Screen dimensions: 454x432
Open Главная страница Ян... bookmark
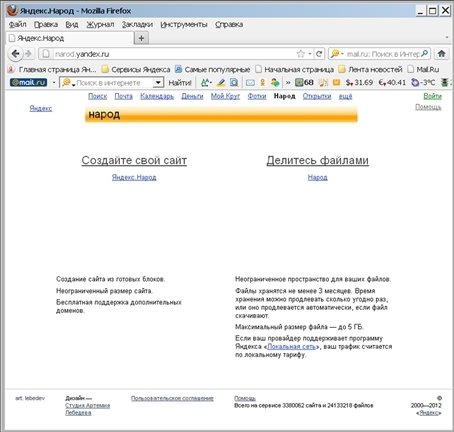(53, 69)
